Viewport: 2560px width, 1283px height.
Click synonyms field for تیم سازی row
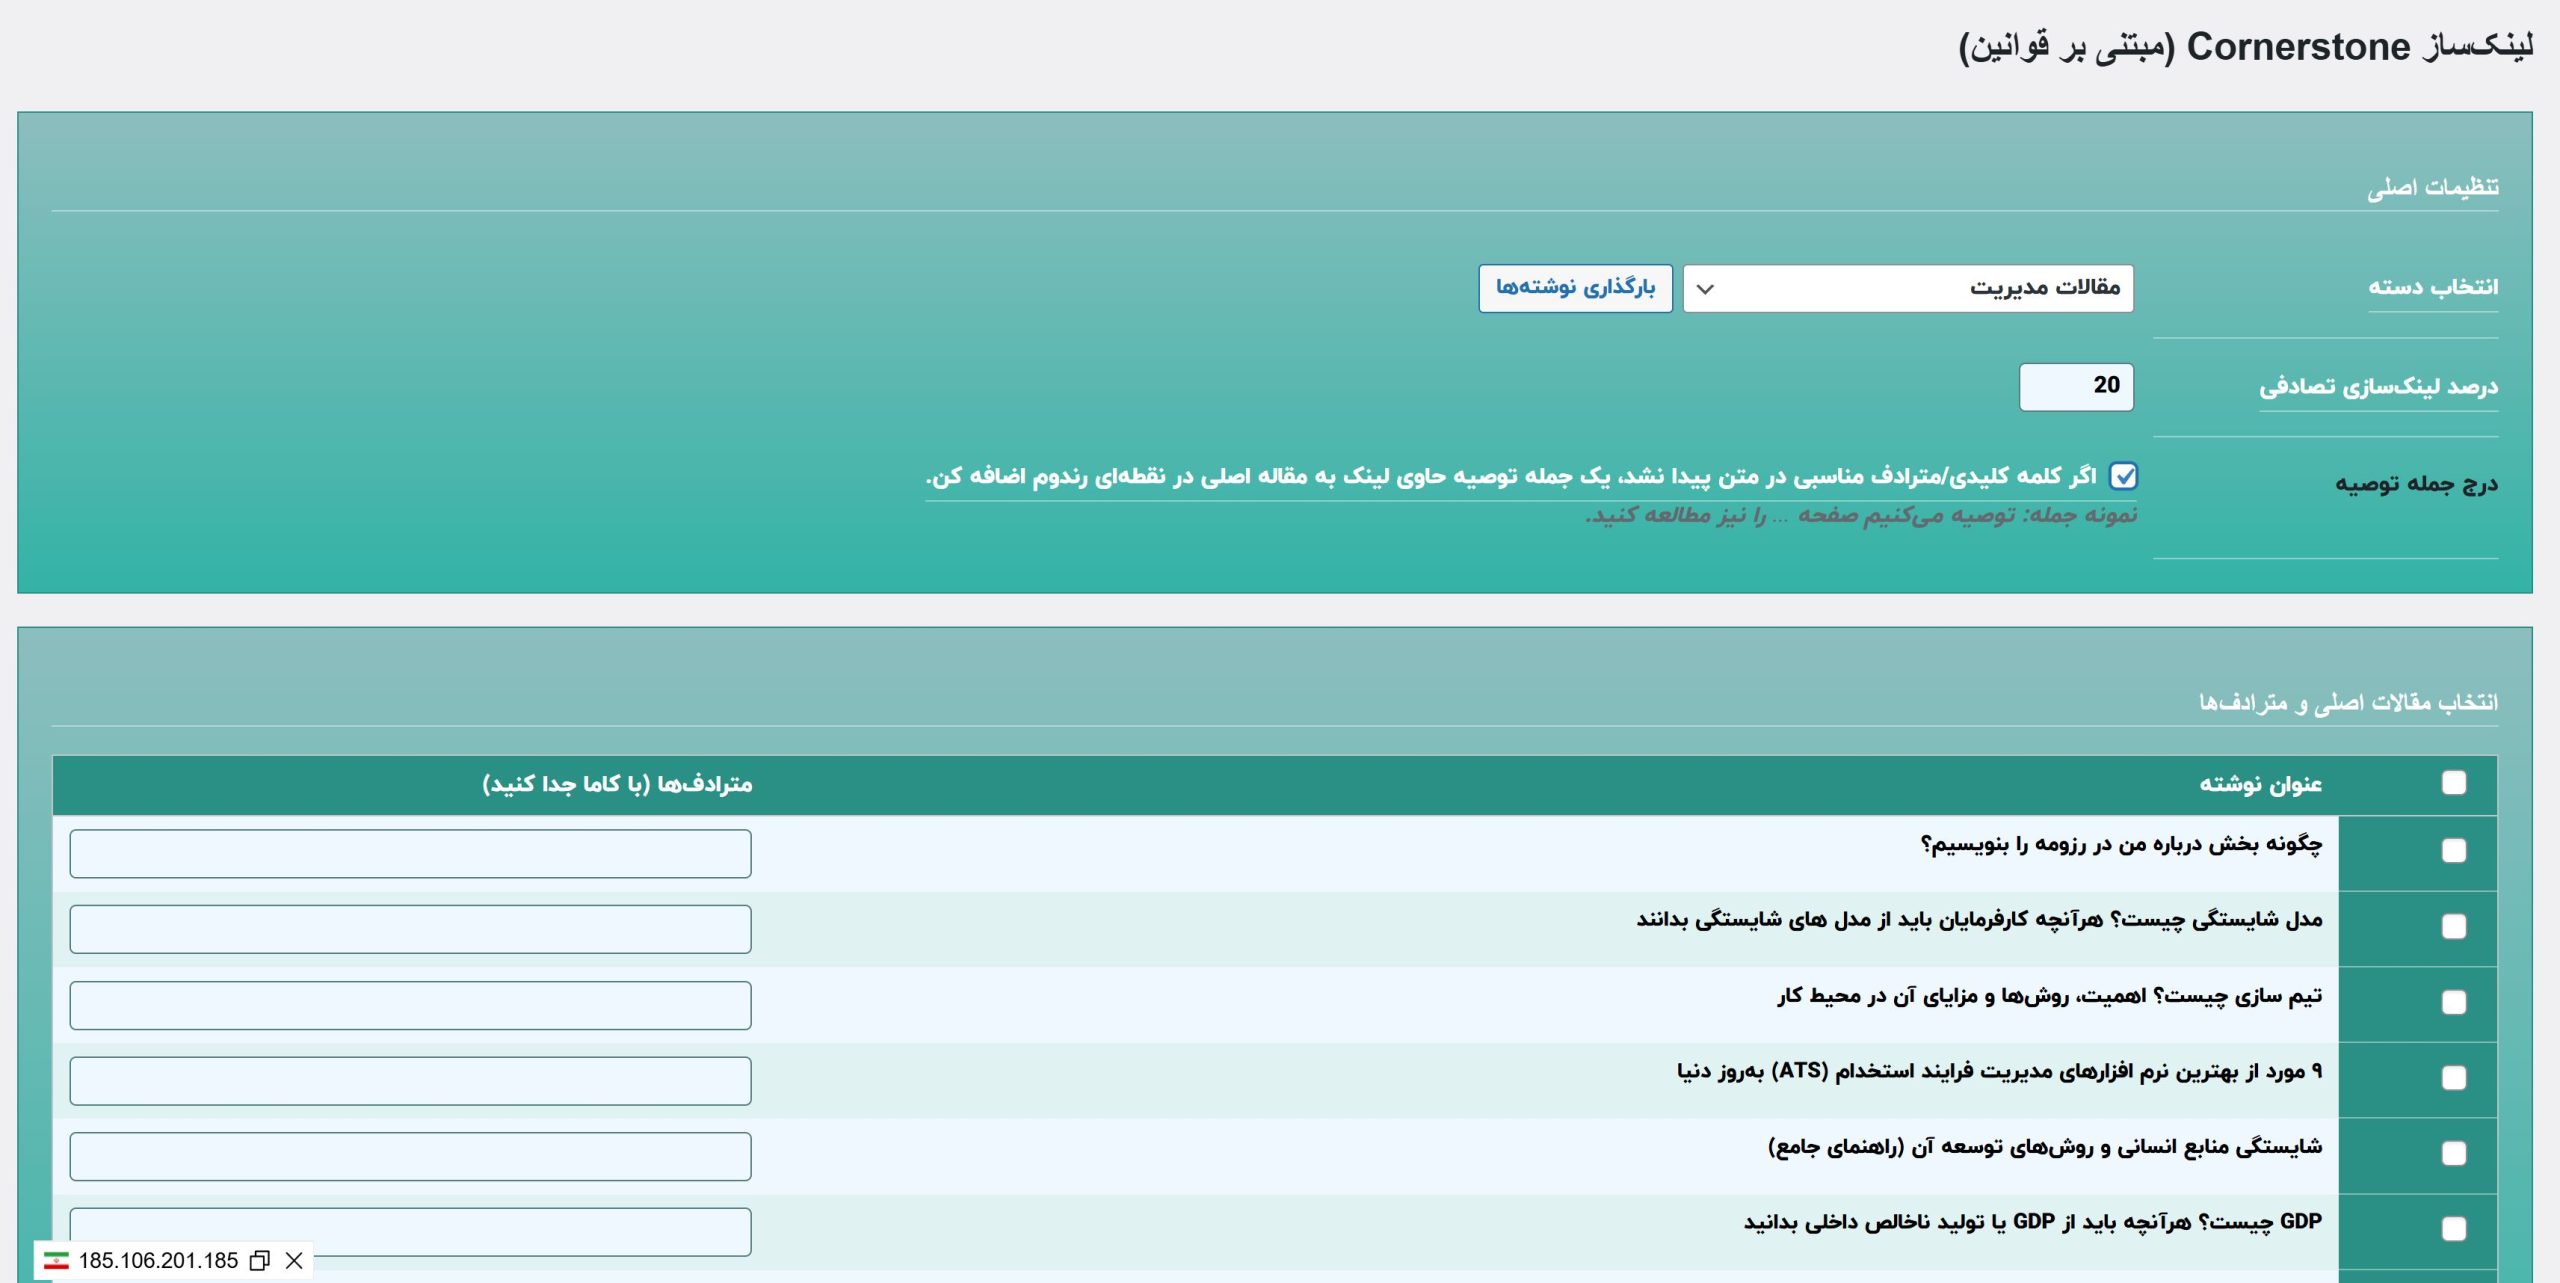(x=410, y=1005)
